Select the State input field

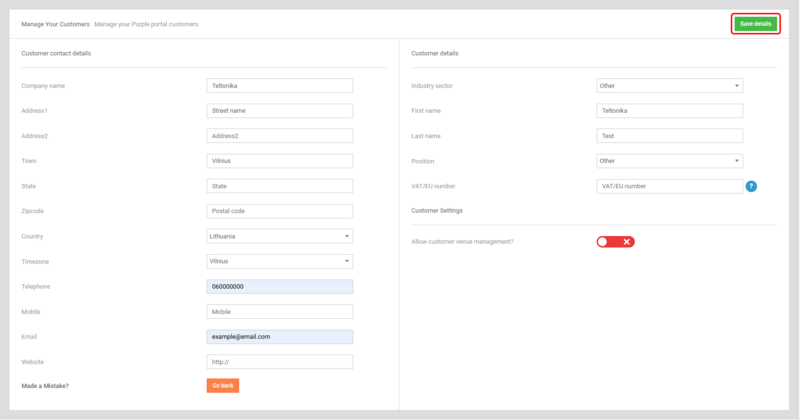point(279,186)
